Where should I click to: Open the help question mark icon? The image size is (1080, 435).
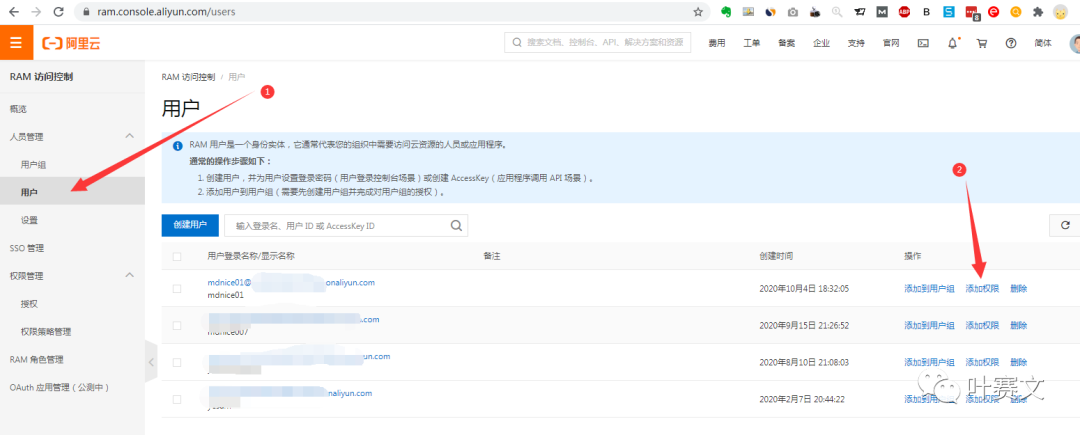[x=1011, y=43]
